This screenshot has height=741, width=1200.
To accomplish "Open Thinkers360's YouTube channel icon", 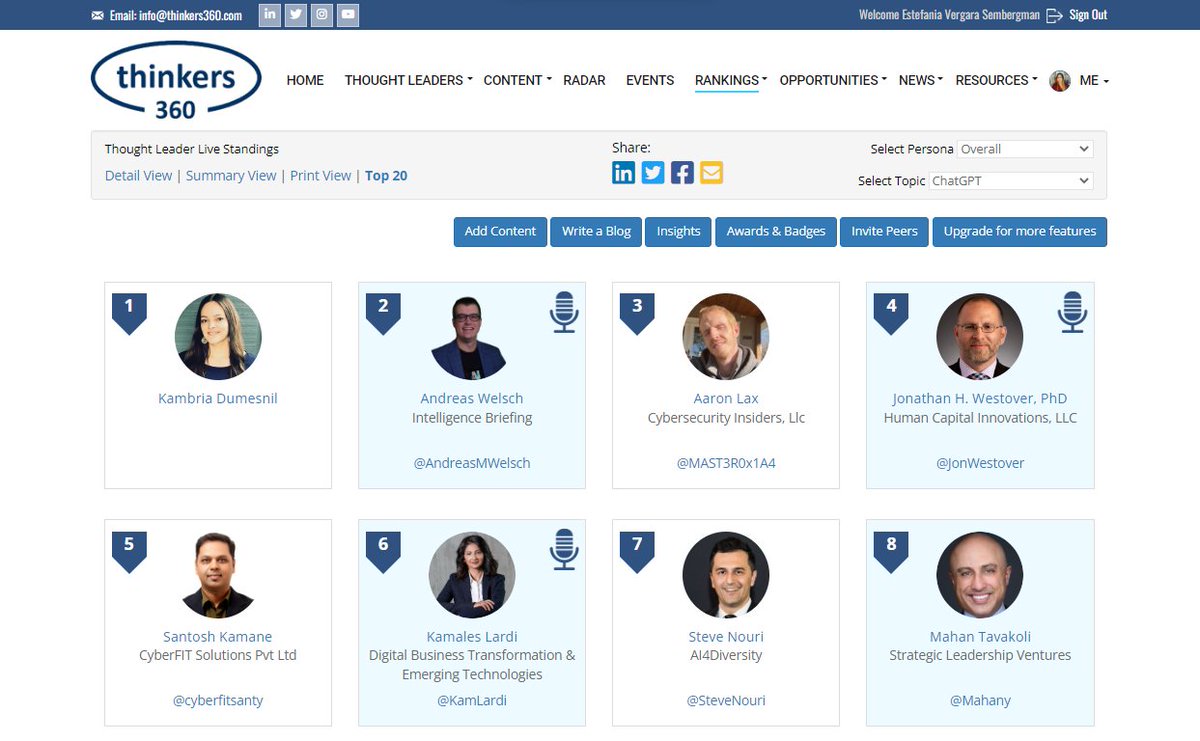I will 347,15.
